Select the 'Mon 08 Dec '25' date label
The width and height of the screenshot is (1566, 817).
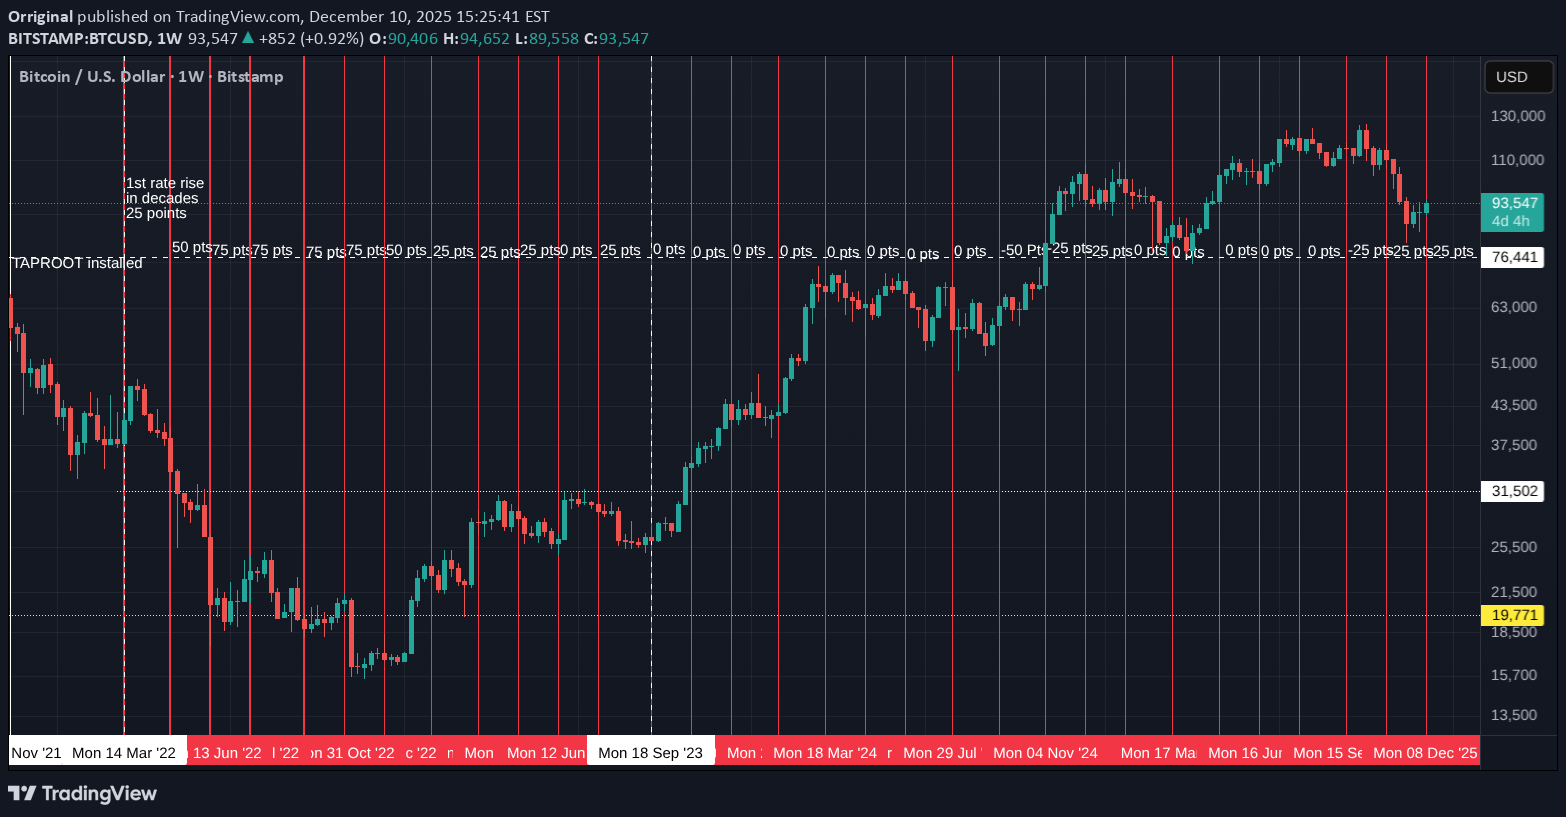point(1425,753)
